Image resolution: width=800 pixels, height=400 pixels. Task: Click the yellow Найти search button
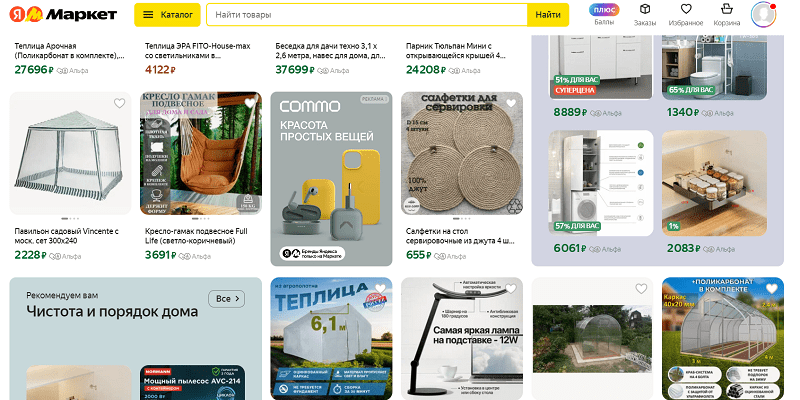point(548,15)
